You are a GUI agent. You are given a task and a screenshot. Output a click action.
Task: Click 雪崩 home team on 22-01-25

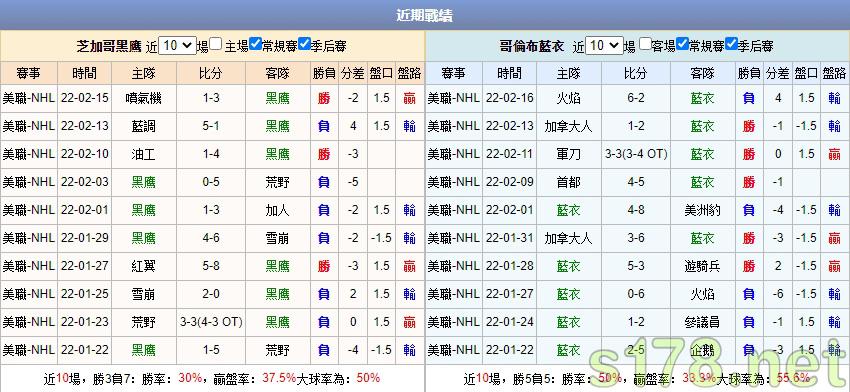144,294
